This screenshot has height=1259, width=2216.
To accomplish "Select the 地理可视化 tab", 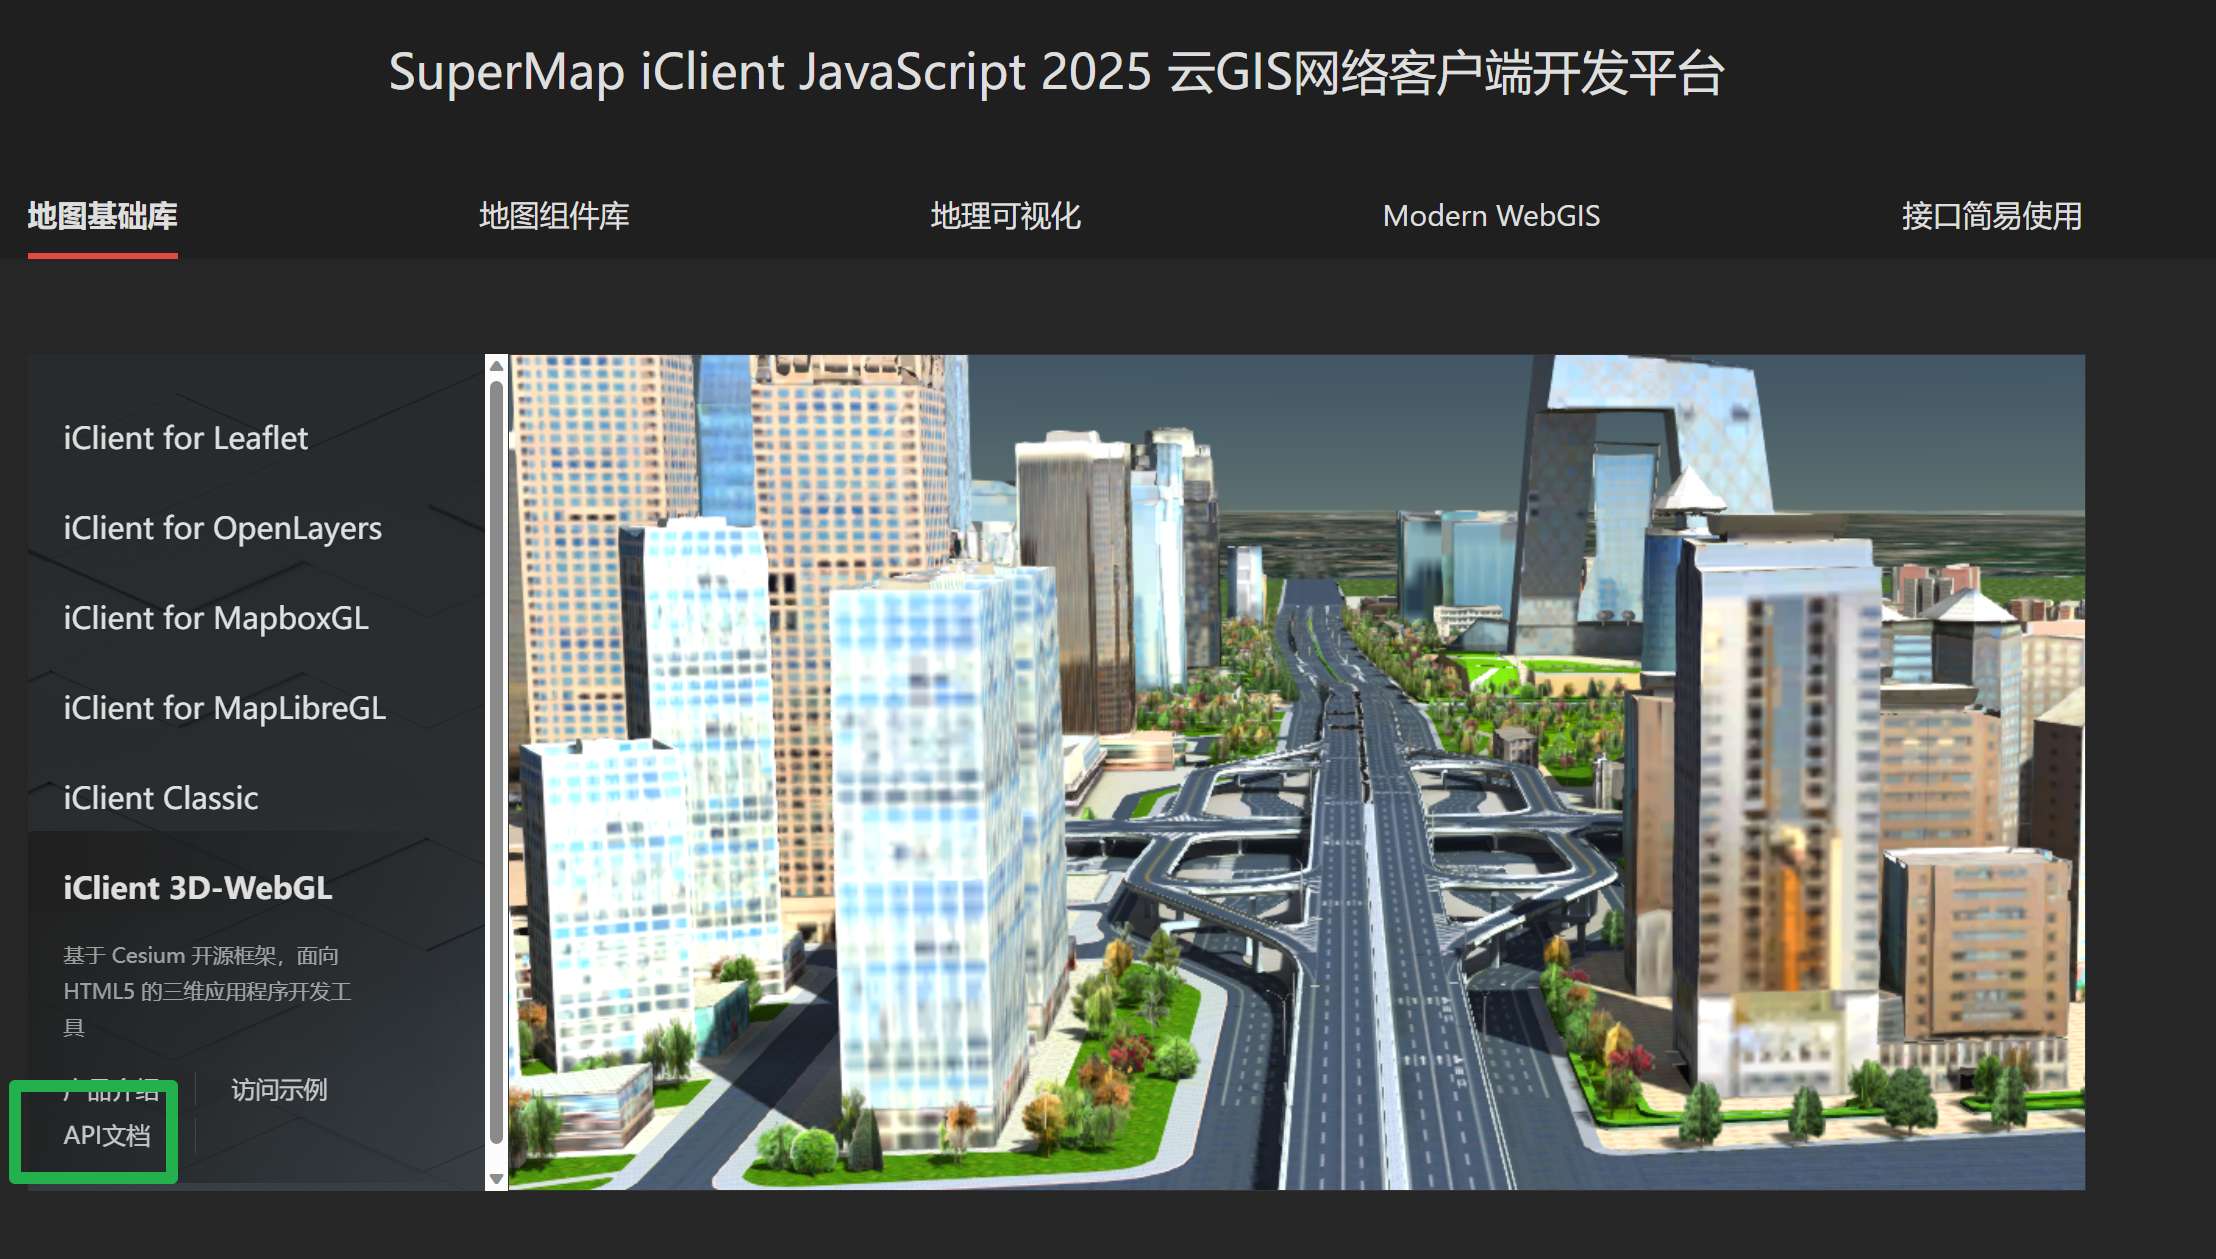I will tap(1005, 216).
